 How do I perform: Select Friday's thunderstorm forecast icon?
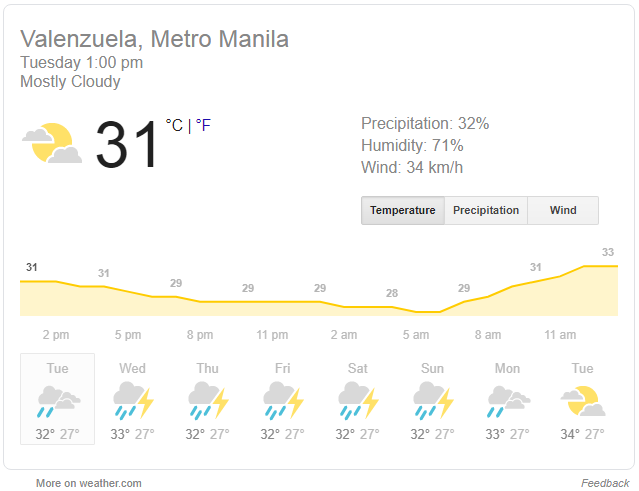tap(283, 401)
